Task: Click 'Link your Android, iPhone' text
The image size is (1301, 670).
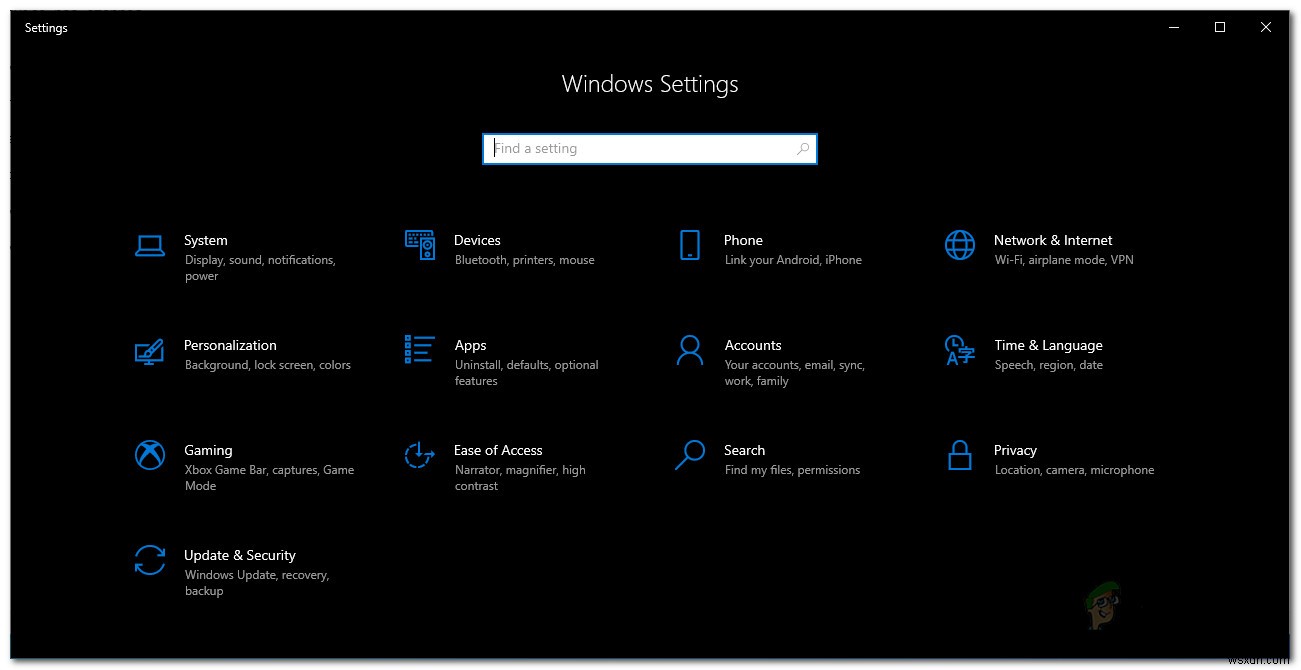Action: [x=793, y=260]
